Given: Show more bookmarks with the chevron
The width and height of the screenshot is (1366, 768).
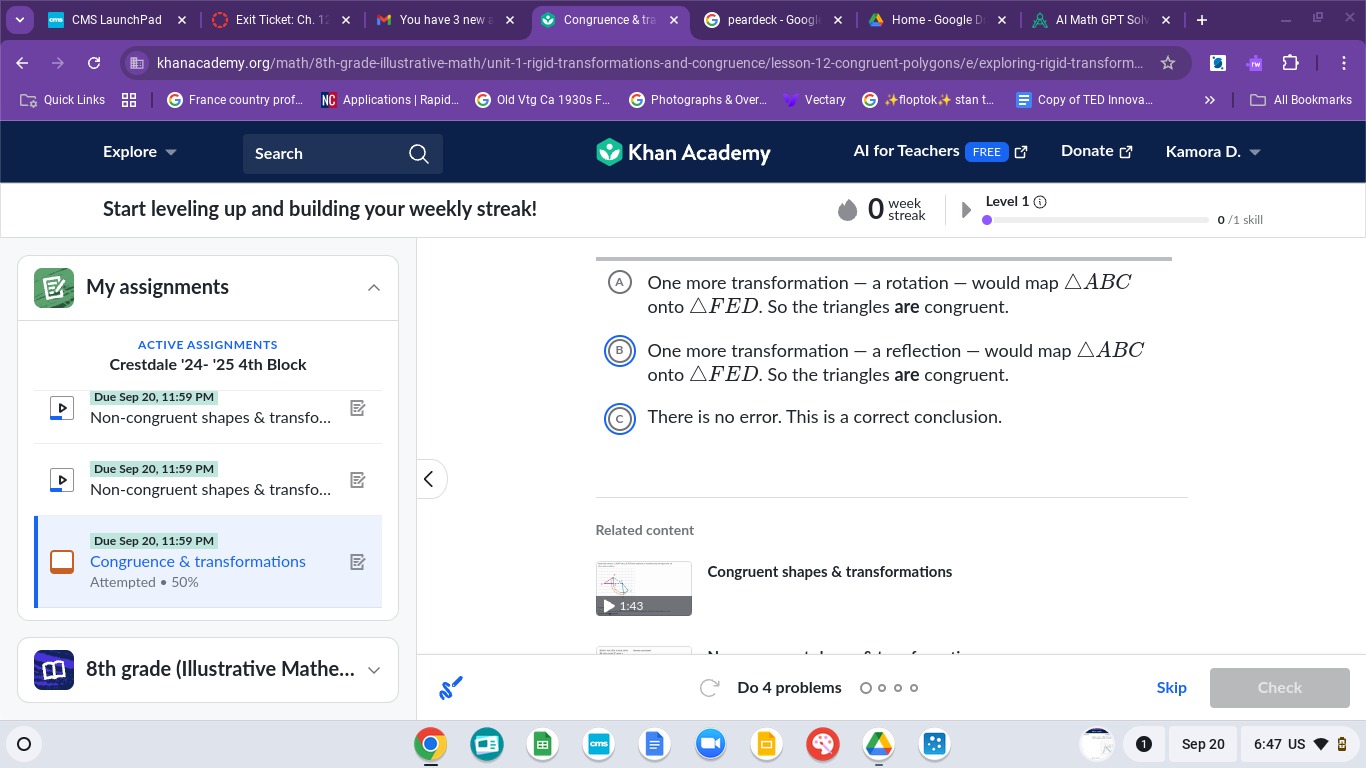Looking at the screenshot, I should [x=1210, y=100].
